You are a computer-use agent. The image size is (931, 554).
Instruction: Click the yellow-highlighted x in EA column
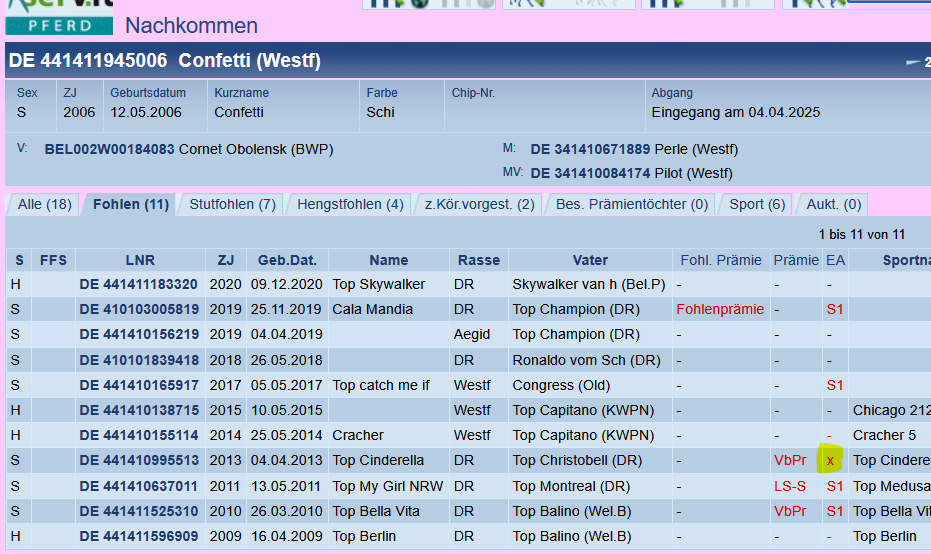(830, 460)
